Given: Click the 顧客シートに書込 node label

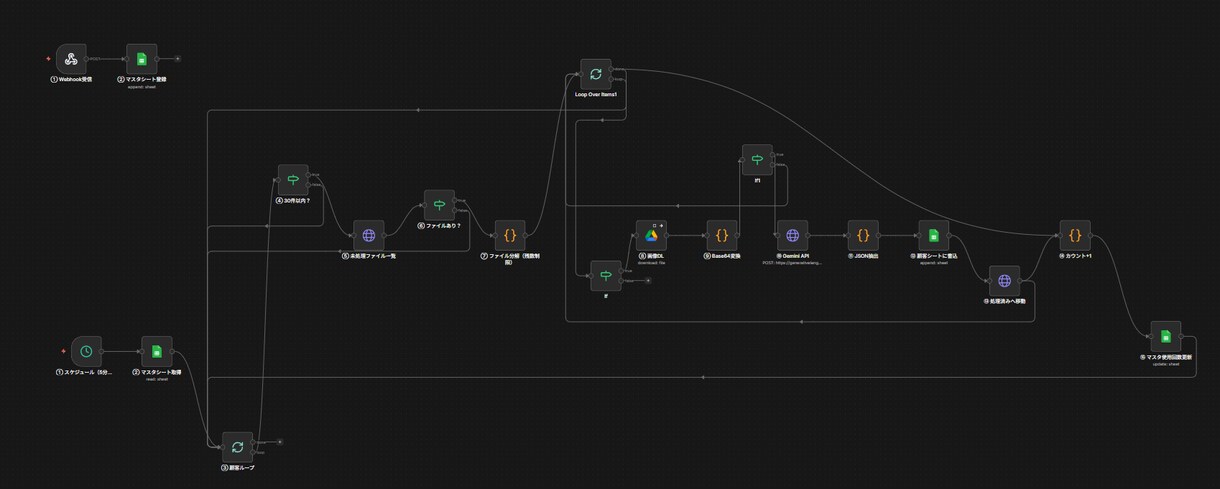Looking at the screenshot, I should pyautogui.click(x=933, y=256).
